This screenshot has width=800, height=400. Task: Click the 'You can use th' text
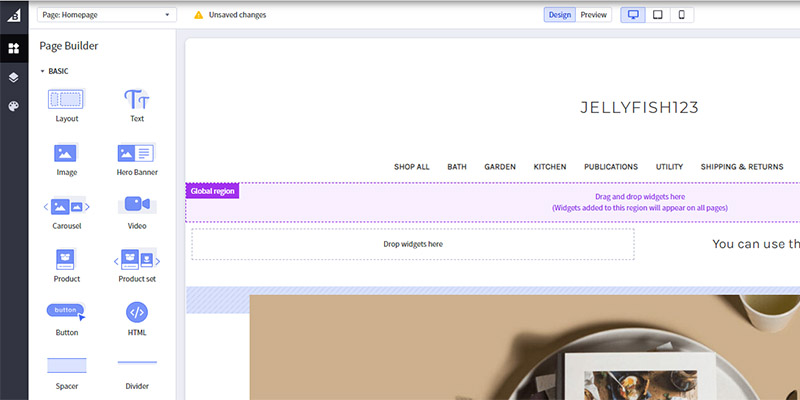click(756, 244)
